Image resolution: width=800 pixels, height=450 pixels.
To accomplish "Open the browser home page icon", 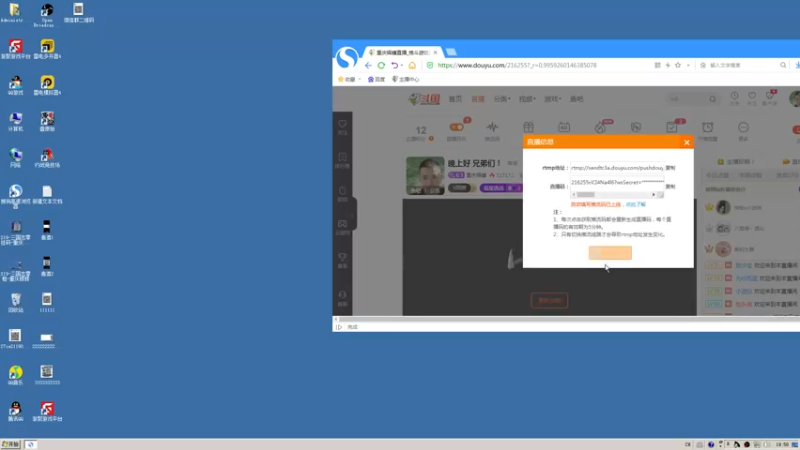I will (412, 65).
